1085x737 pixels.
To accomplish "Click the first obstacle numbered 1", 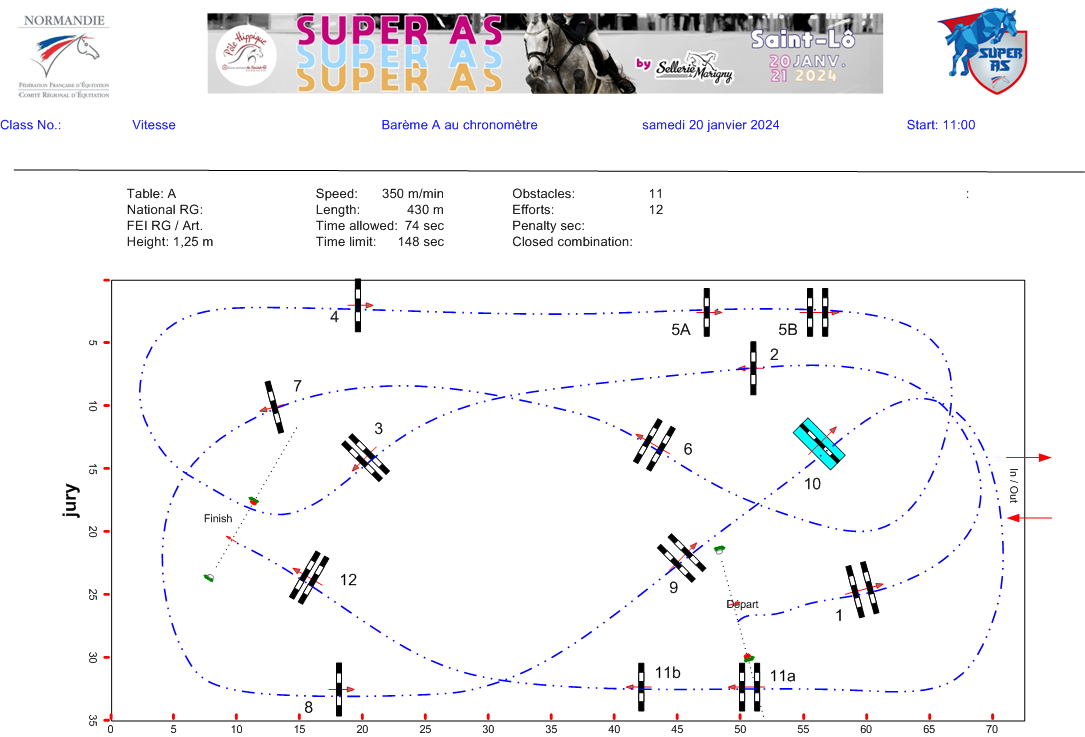I will point(862,589).
